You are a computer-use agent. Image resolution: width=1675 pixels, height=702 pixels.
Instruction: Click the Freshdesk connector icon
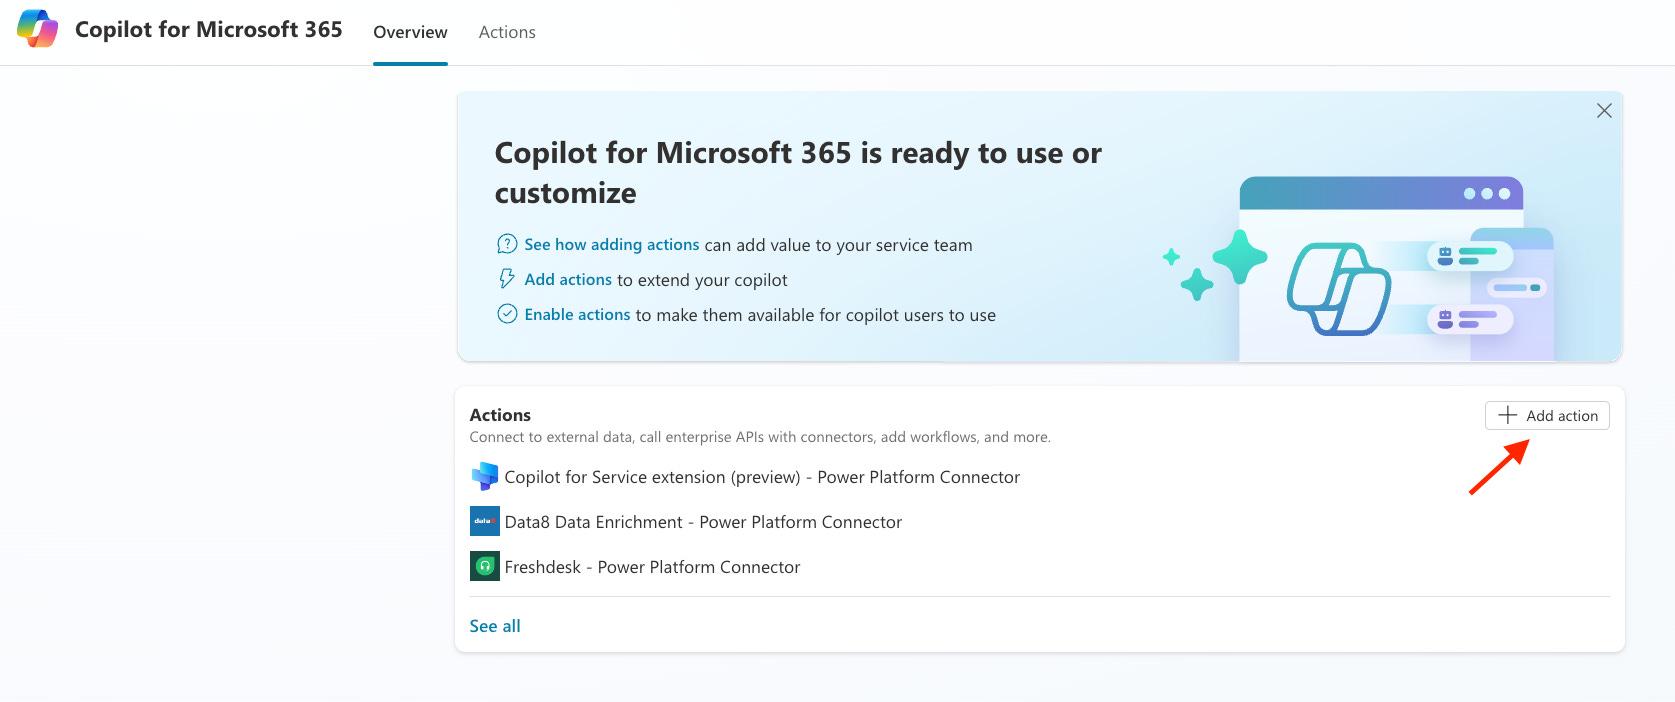(x=485, y=567)
